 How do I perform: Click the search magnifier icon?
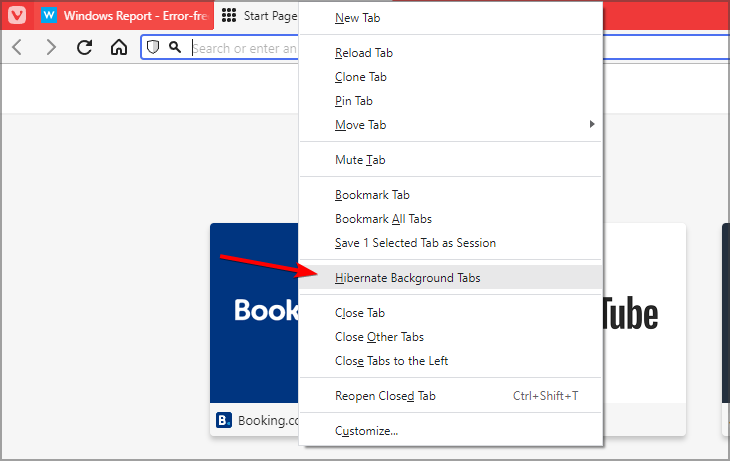click(x=175, y=47)
